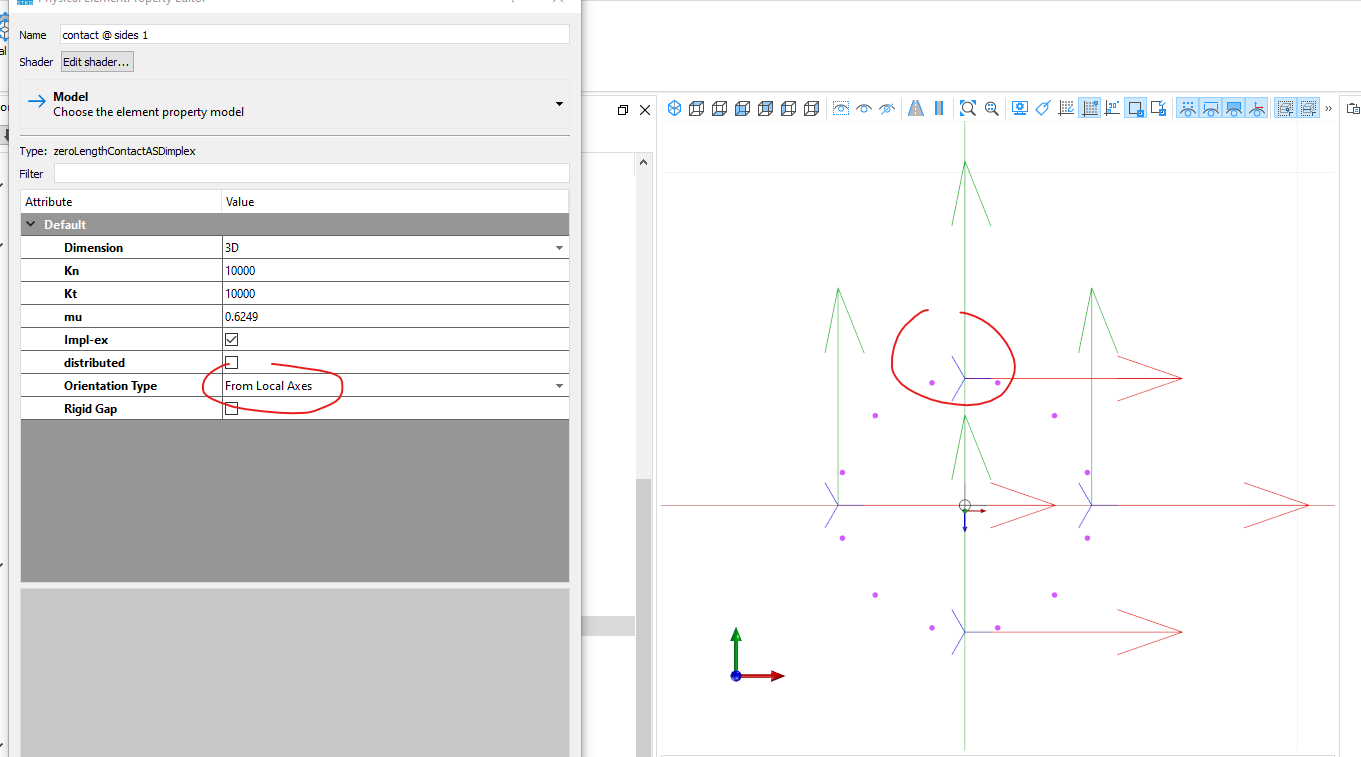The height and width of the screenshot is (757, 1361).
Task: Select the cube view with right face highlighted
Action: pos(812,108)
